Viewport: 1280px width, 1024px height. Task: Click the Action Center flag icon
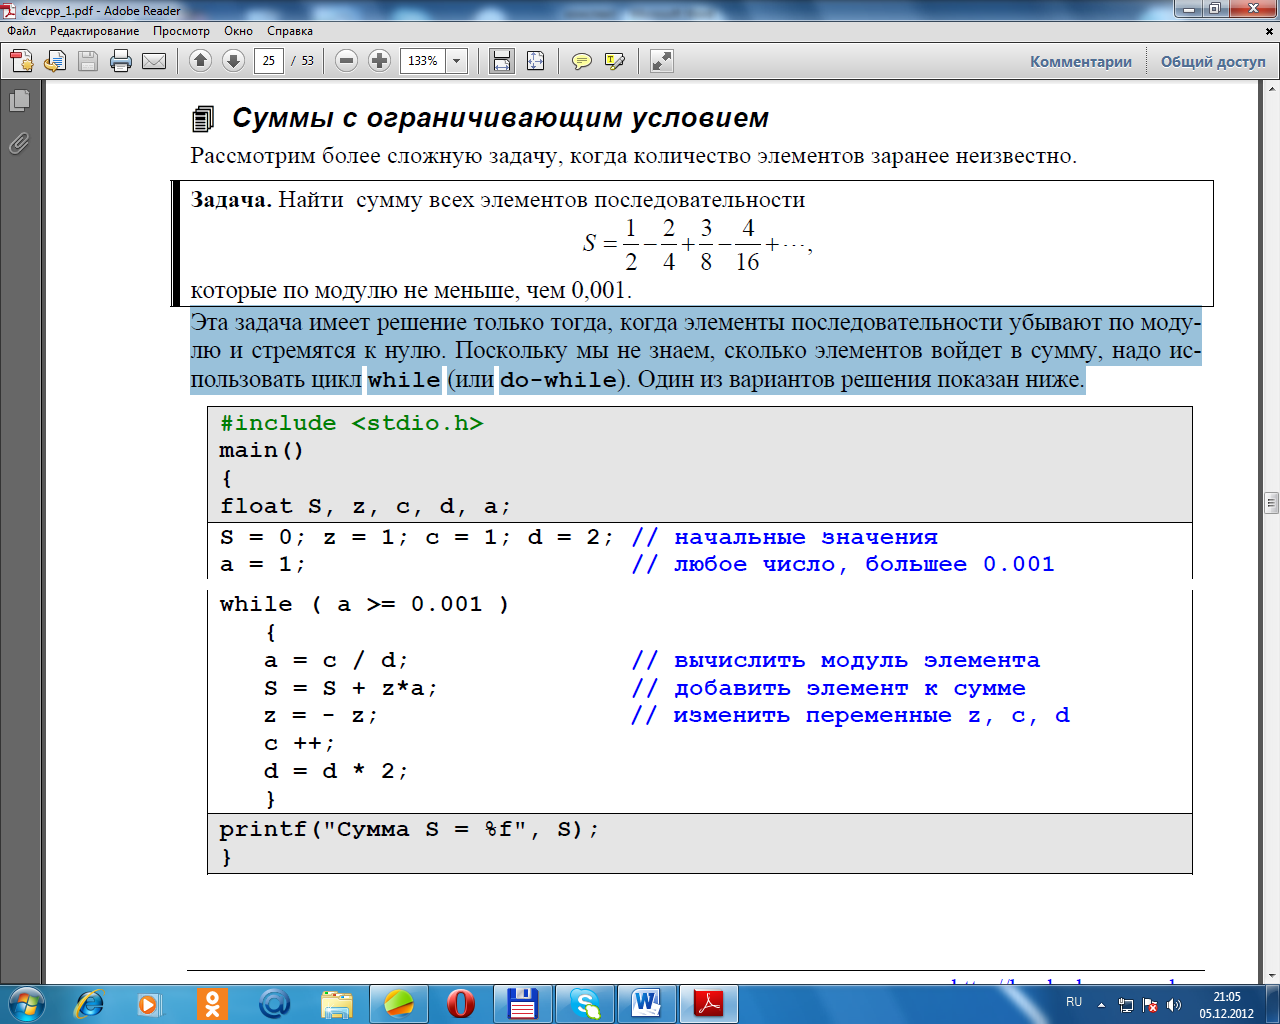coord(1150,1004)
